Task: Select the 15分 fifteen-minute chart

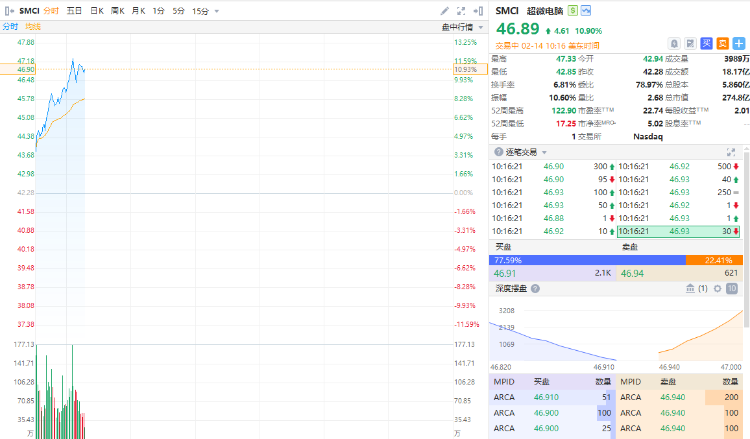Action: tap(200, 11)
